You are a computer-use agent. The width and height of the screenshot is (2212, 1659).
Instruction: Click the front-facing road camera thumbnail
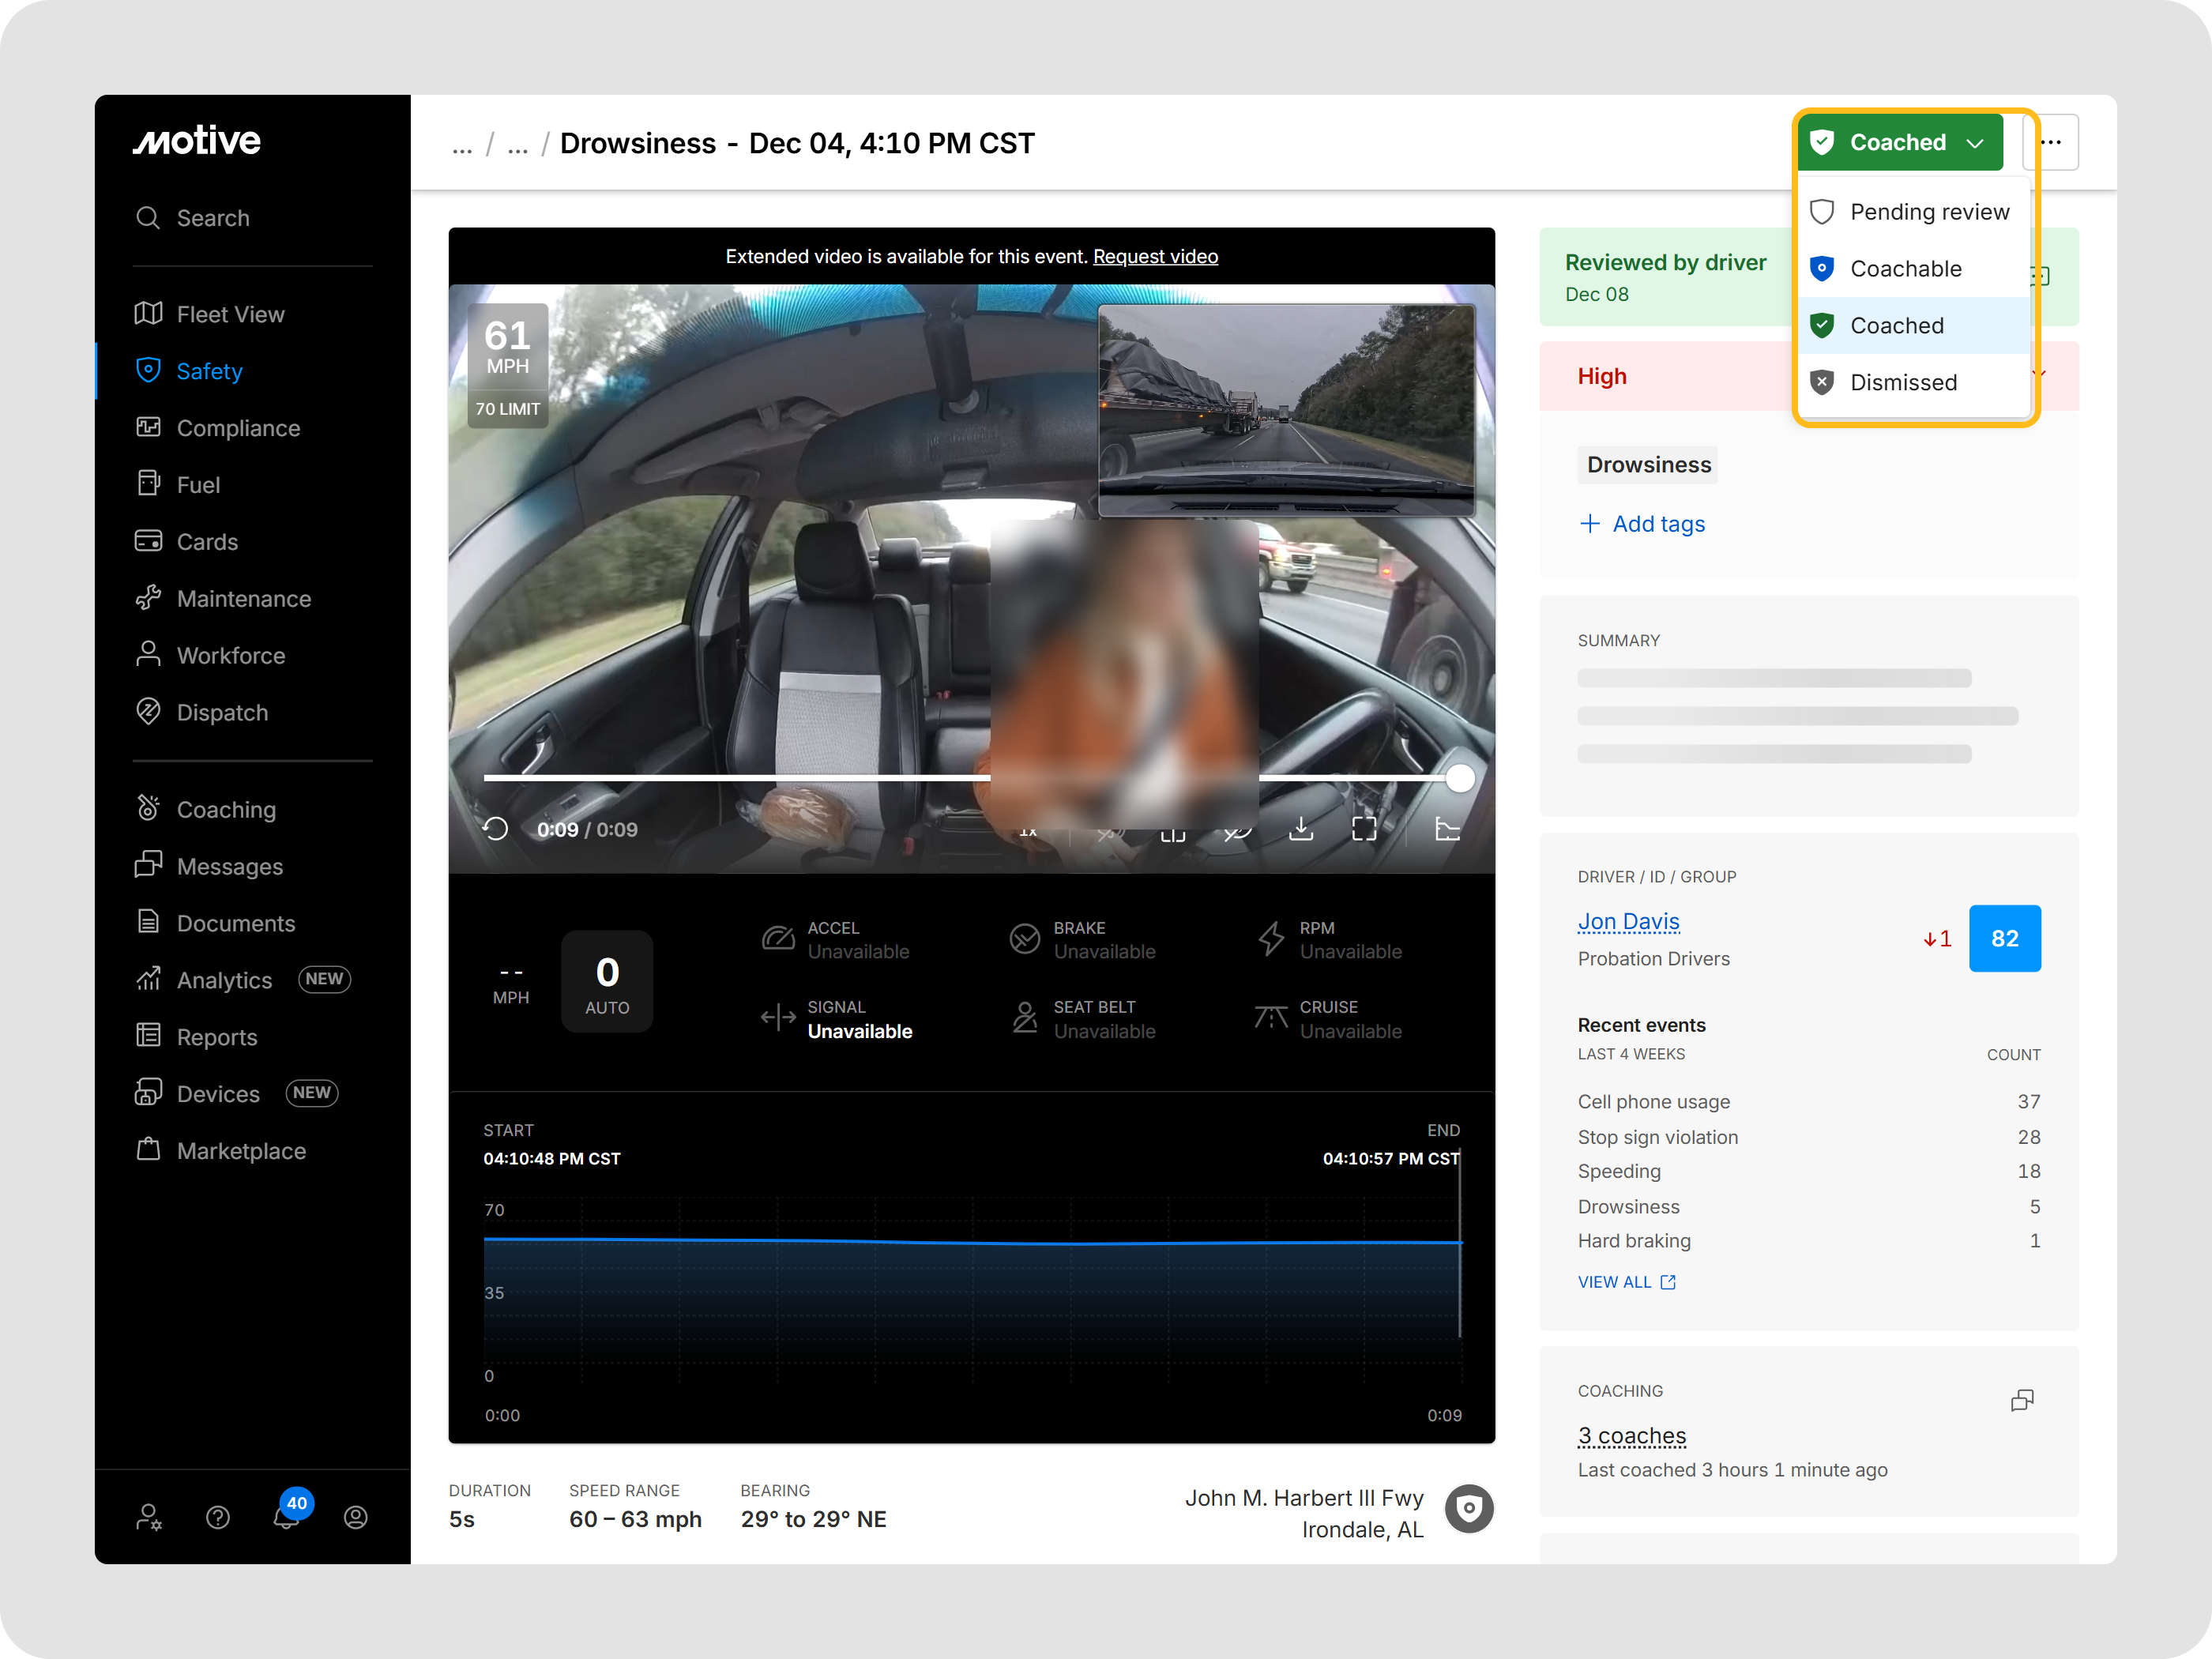[1285, 410]
